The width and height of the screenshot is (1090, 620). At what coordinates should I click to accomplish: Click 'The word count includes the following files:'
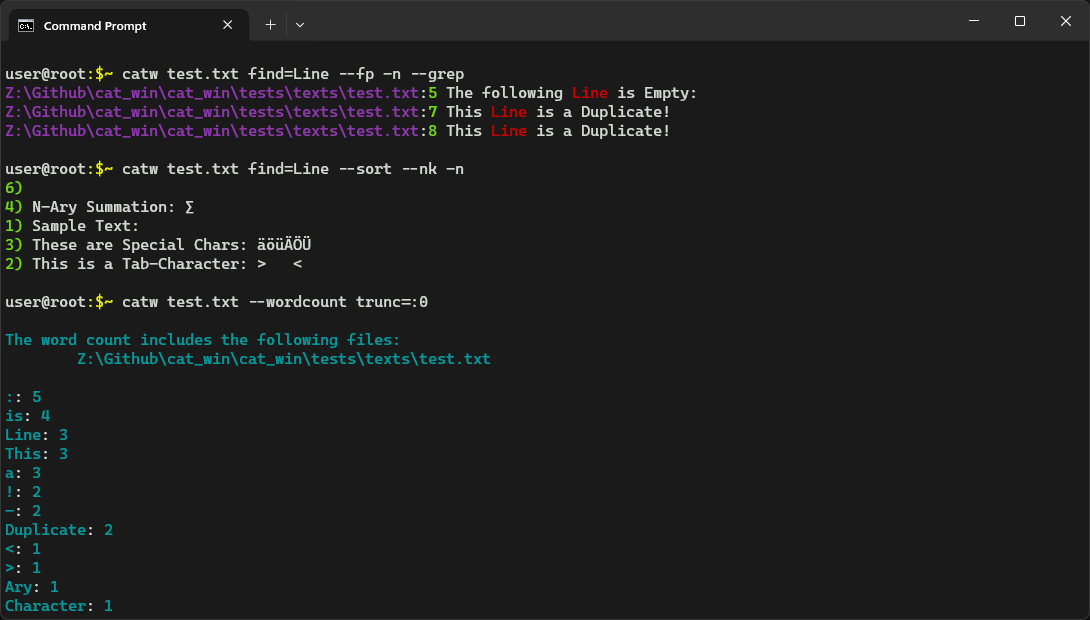point(202,340)
